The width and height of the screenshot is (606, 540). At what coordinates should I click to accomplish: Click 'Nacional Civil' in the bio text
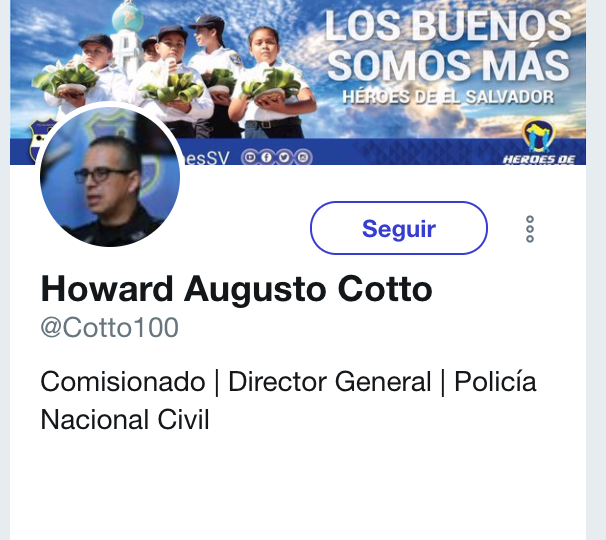click(x=125, y=419)
